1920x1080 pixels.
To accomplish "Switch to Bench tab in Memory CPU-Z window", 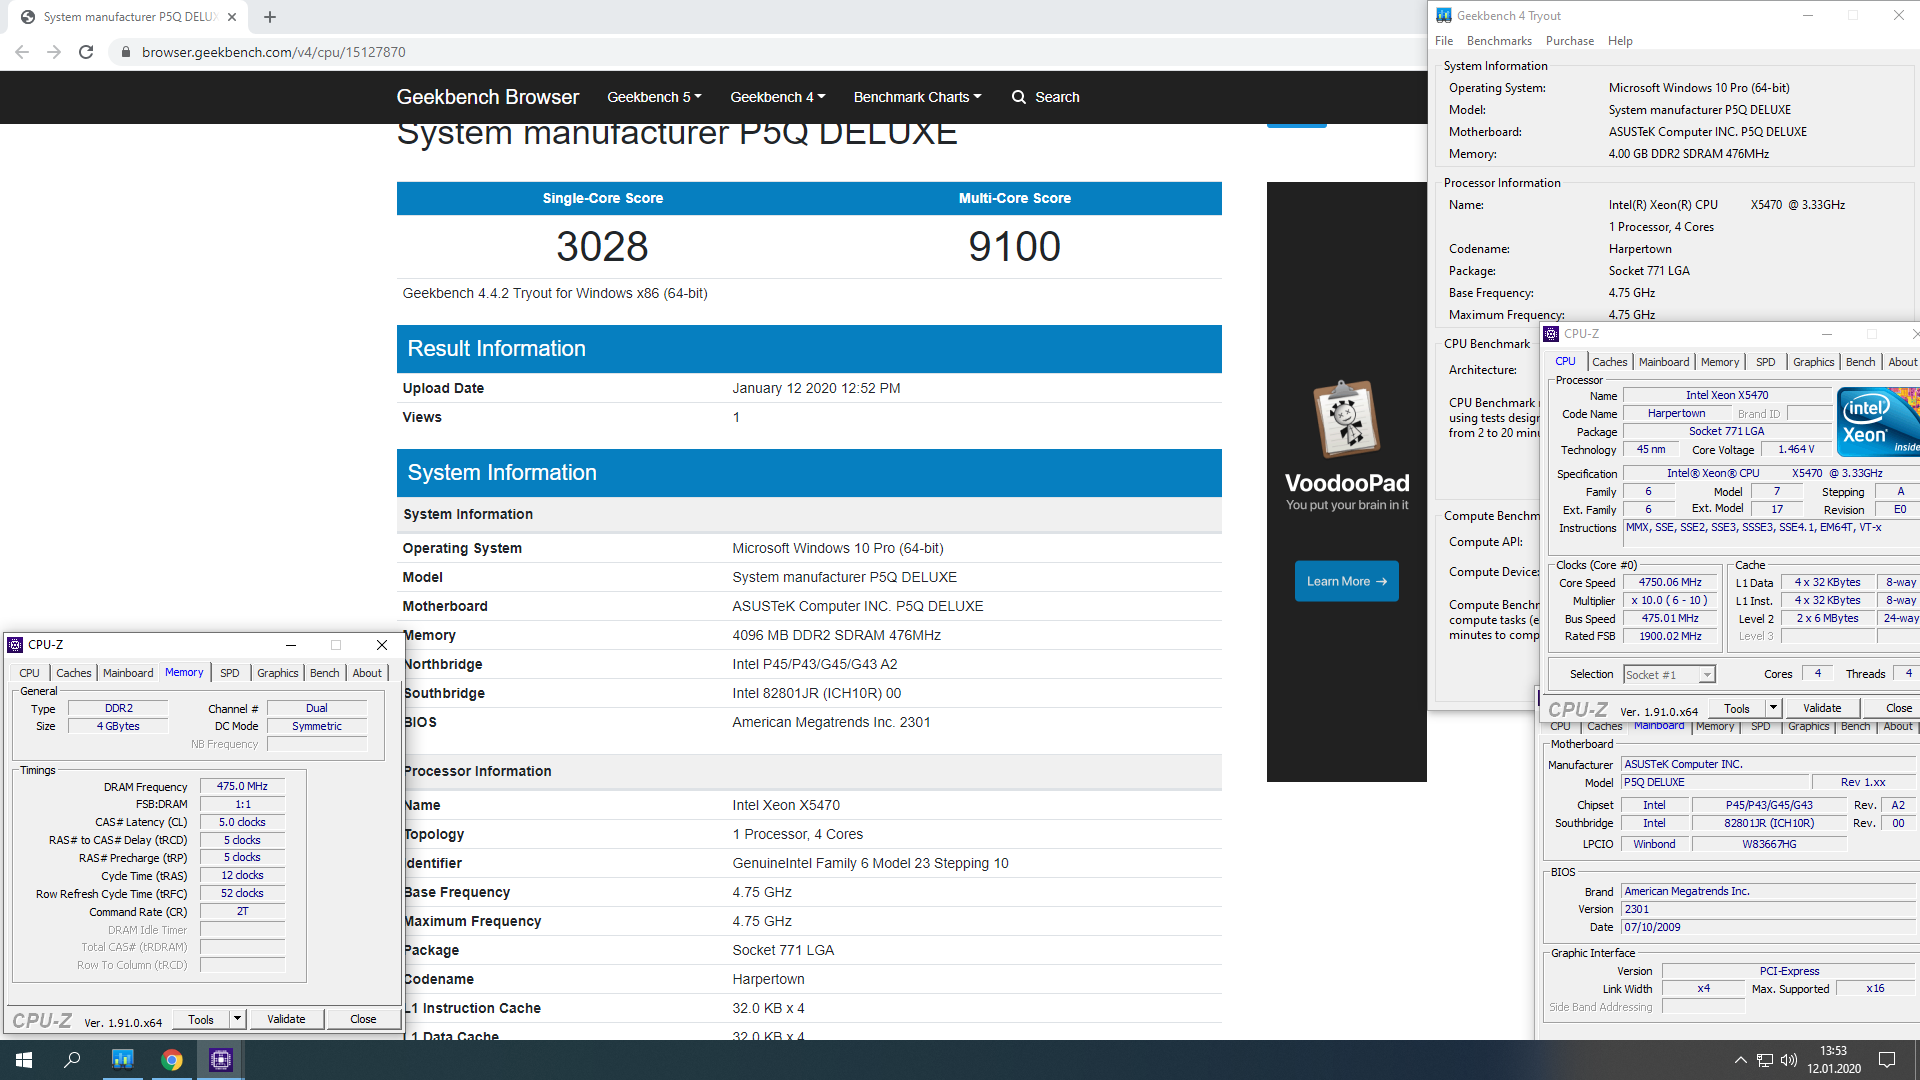I will (x=324, y=673).
